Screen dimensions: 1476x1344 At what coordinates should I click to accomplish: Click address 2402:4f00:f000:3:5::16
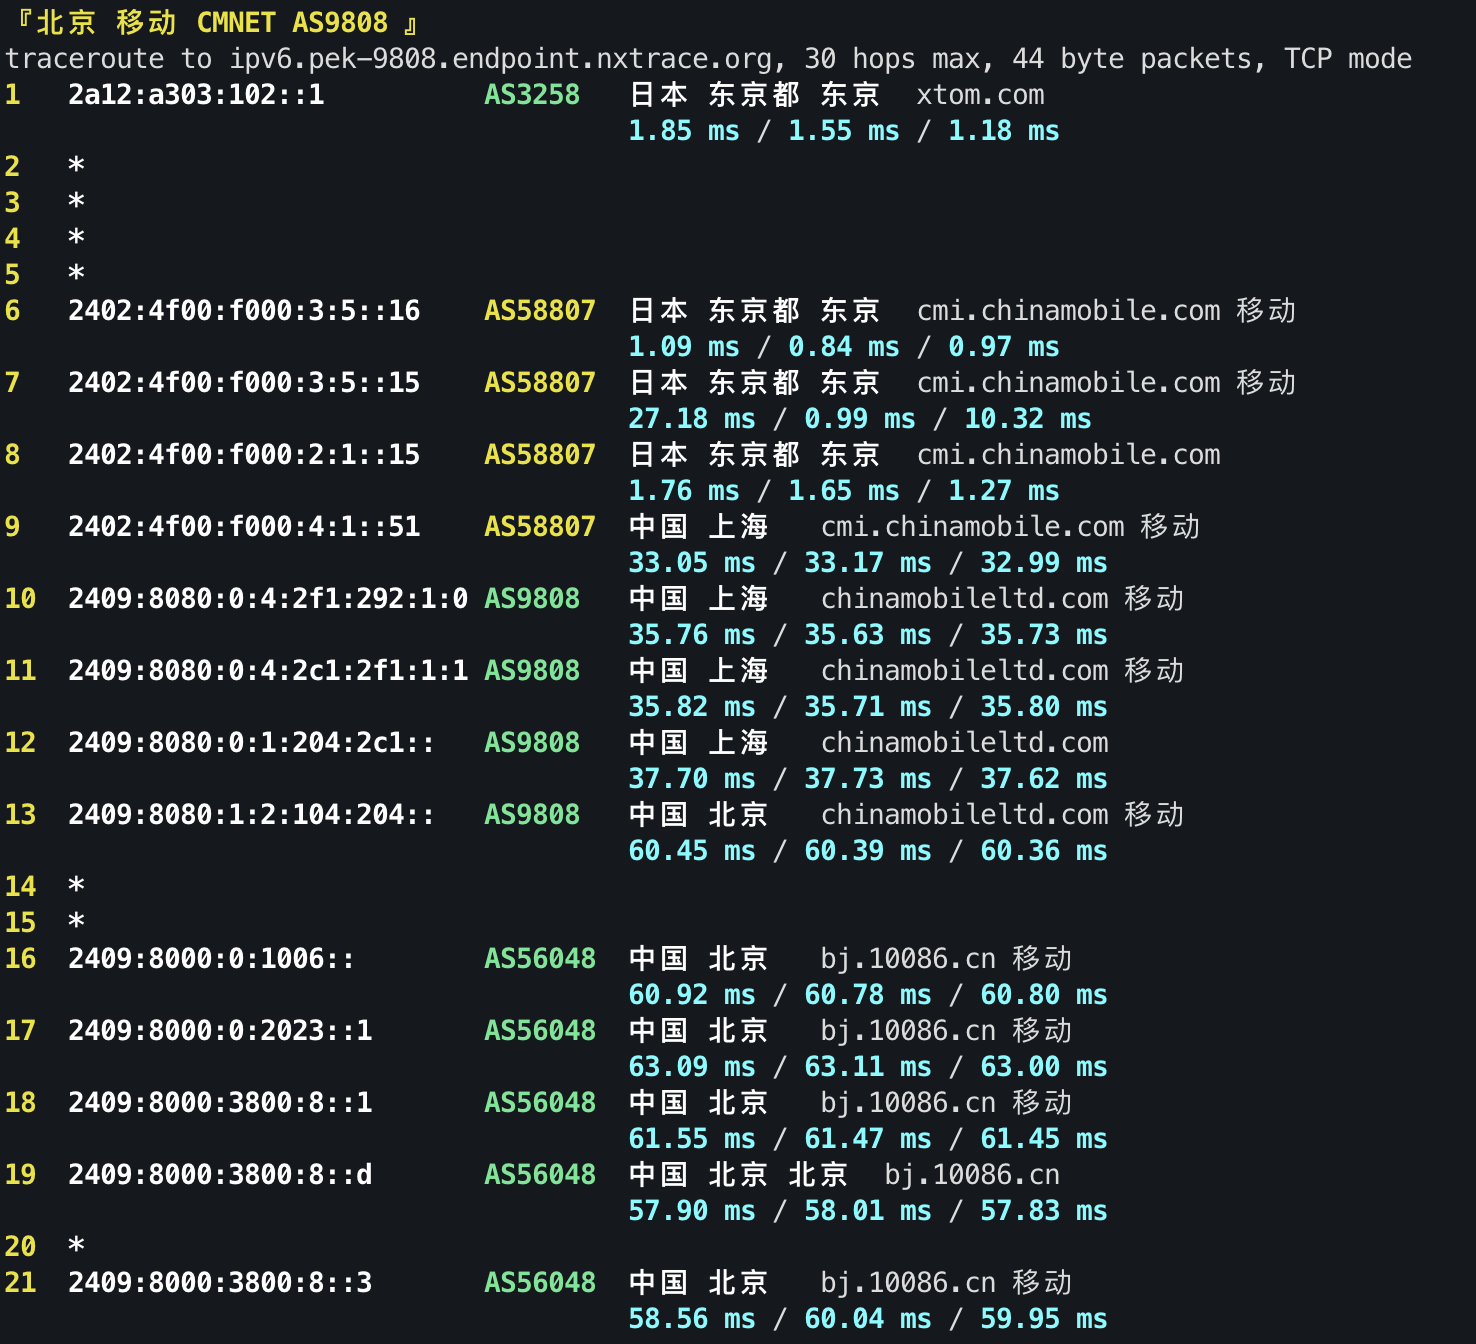click(x=244, y=311)
